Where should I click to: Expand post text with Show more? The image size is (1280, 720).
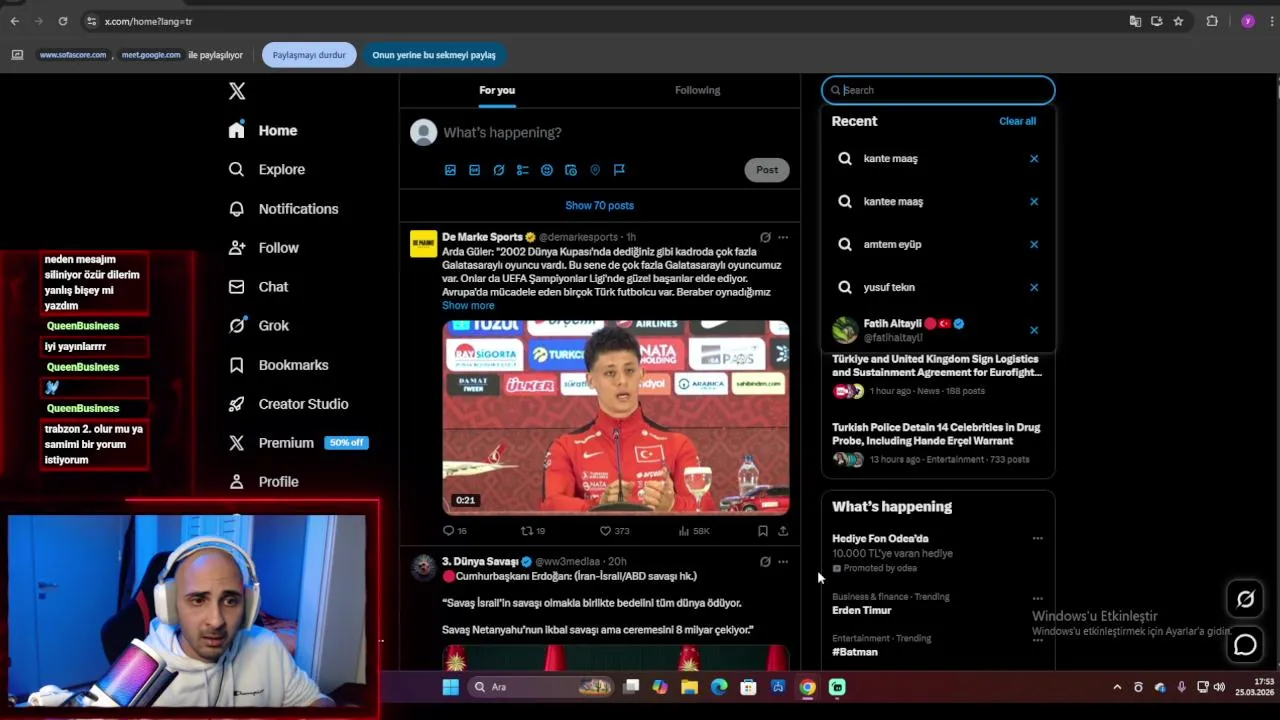[x=468, y=305]
